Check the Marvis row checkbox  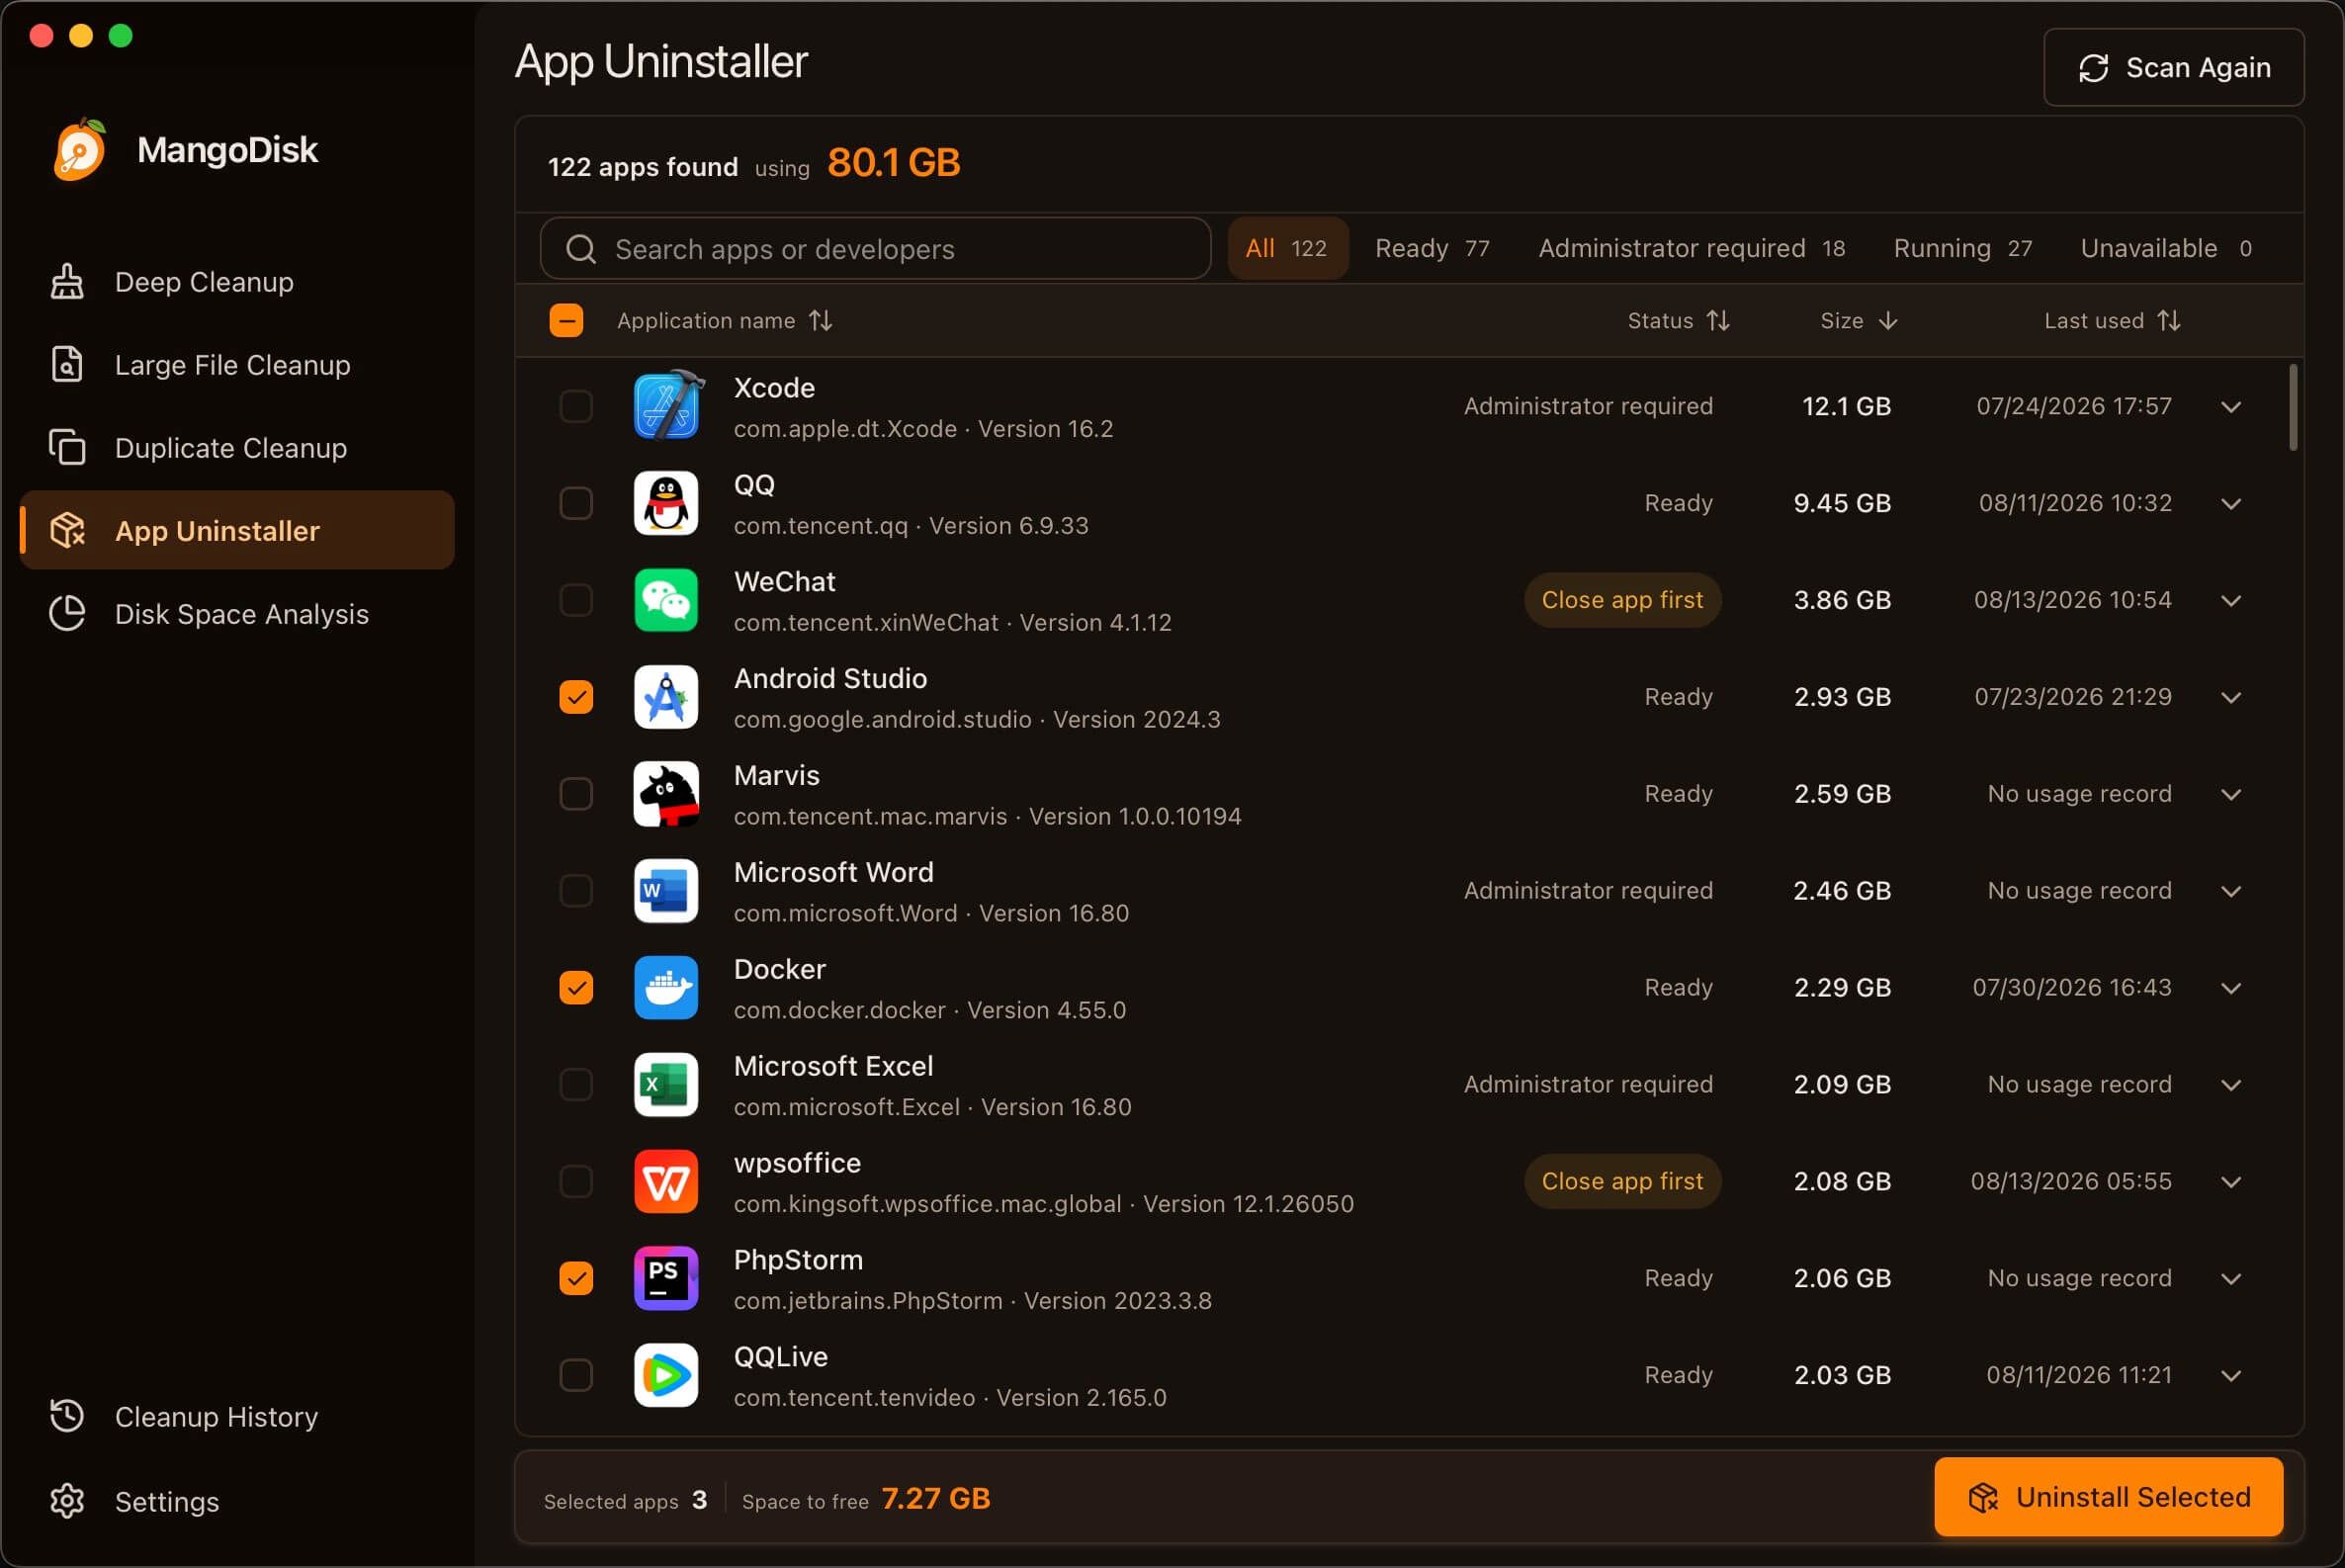[x=576, y=794]
